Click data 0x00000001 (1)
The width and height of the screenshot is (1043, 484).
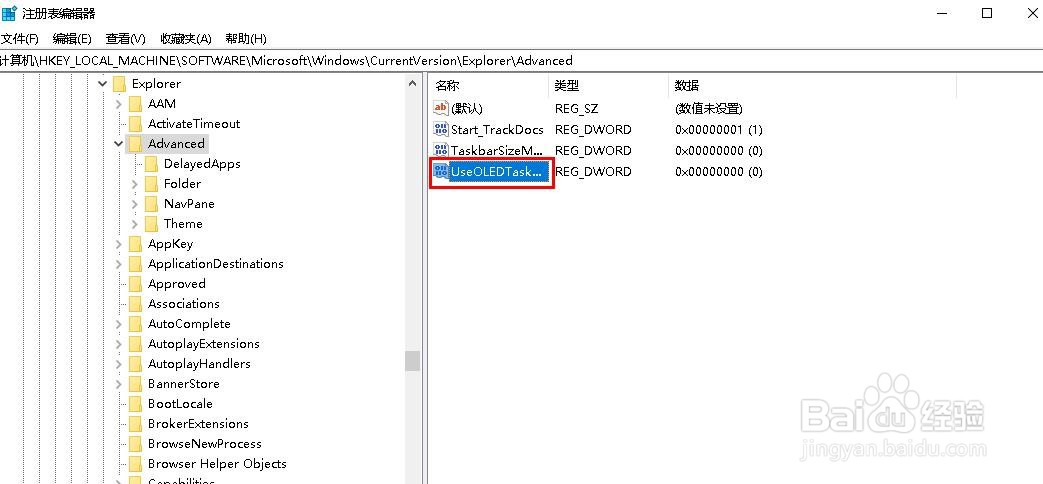(719, 129)
